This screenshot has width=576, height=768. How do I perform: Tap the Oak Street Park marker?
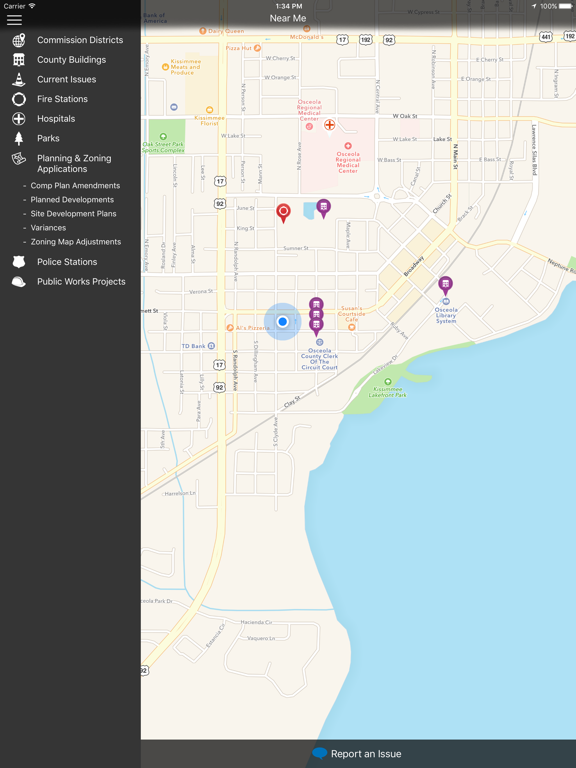(x=163, y=137)
